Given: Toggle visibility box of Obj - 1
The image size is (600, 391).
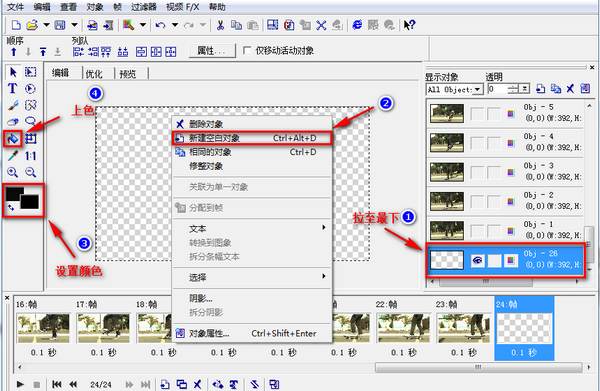Looking at the screenshot, I should (477, 231).
